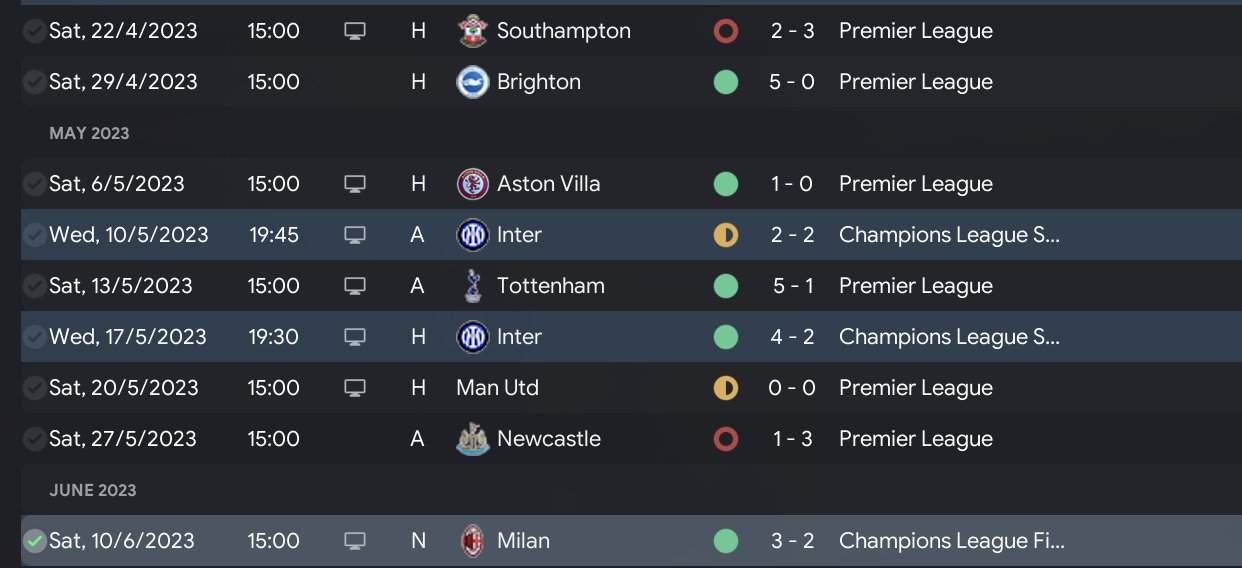This screenshot has width=1242, height=568.
Task: Toggle green checkmark on 10/6/2023 Milan fixture
Action: (35, 541)
